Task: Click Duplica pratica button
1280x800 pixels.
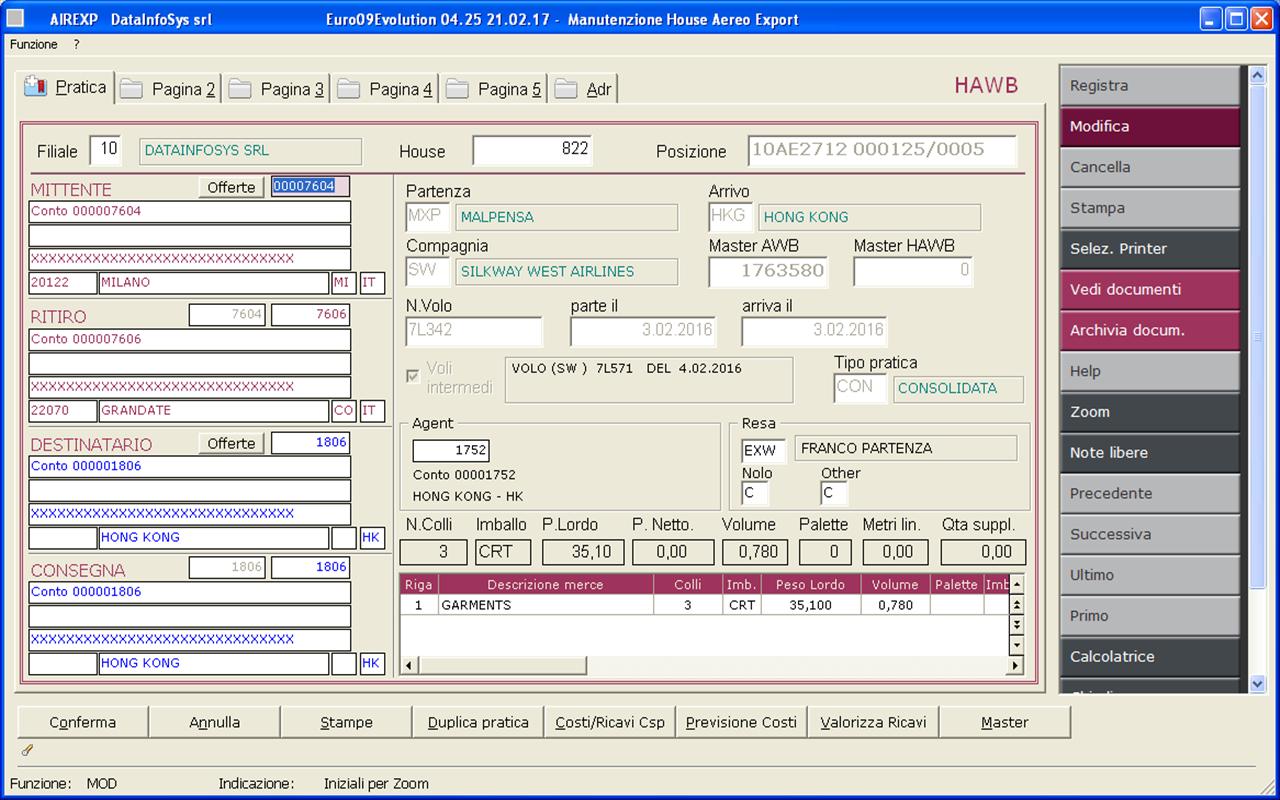Action: coord(478,722)
